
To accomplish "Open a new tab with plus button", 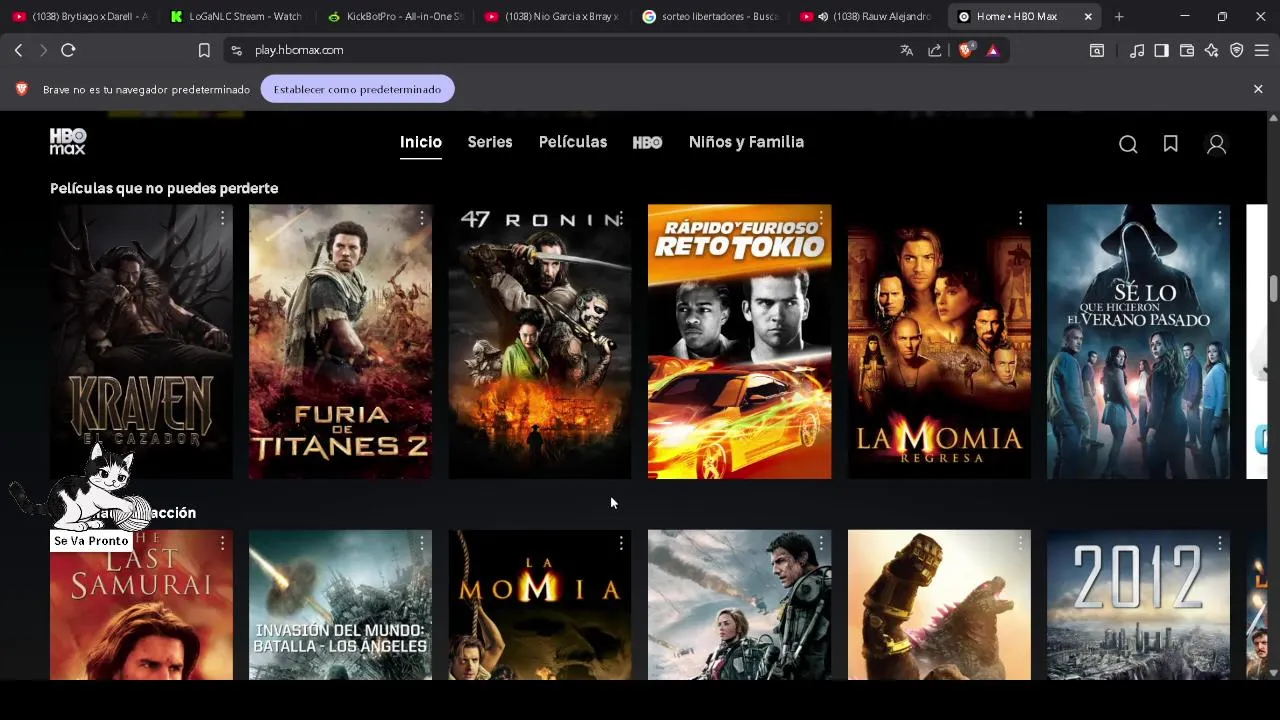I will tap(1119, 16).
